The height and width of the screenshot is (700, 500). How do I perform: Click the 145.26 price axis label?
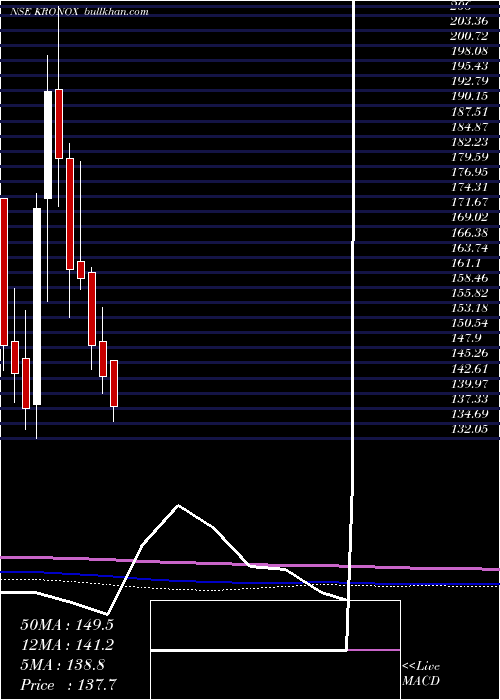(x=471, y=354)
